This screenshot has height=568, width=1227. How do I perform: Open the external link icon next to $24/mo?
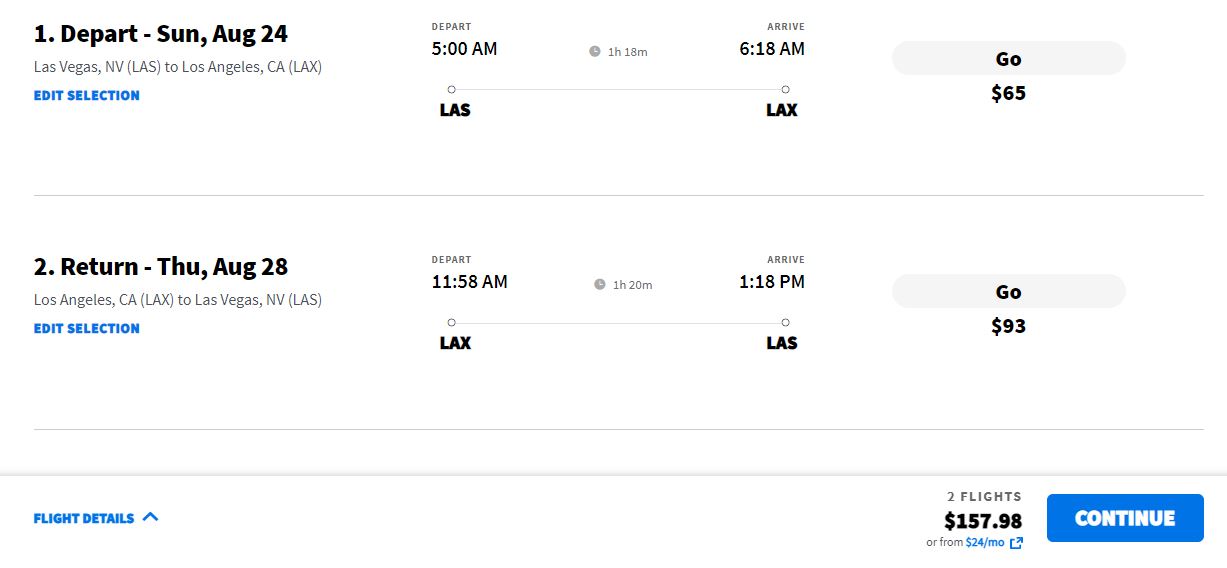pyautogui.click(x=1016, y=543)
